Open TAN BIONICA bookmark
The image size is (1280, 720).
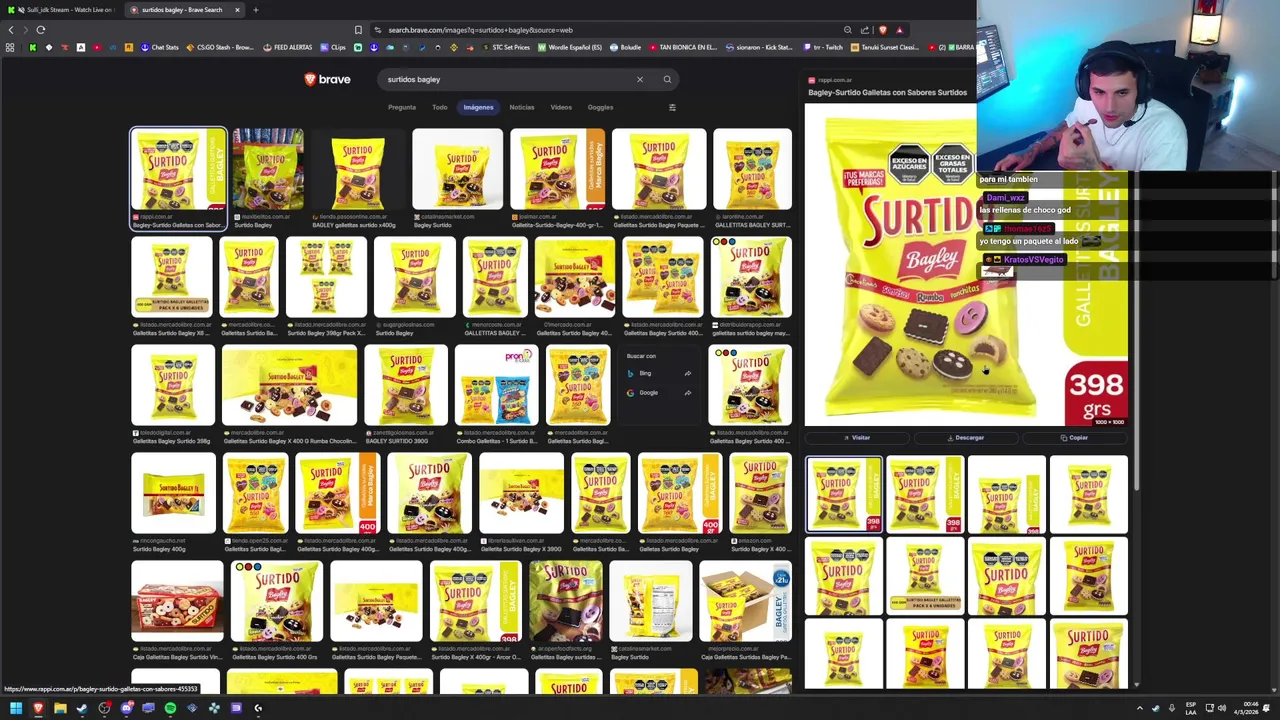click(x=683, y=47)
